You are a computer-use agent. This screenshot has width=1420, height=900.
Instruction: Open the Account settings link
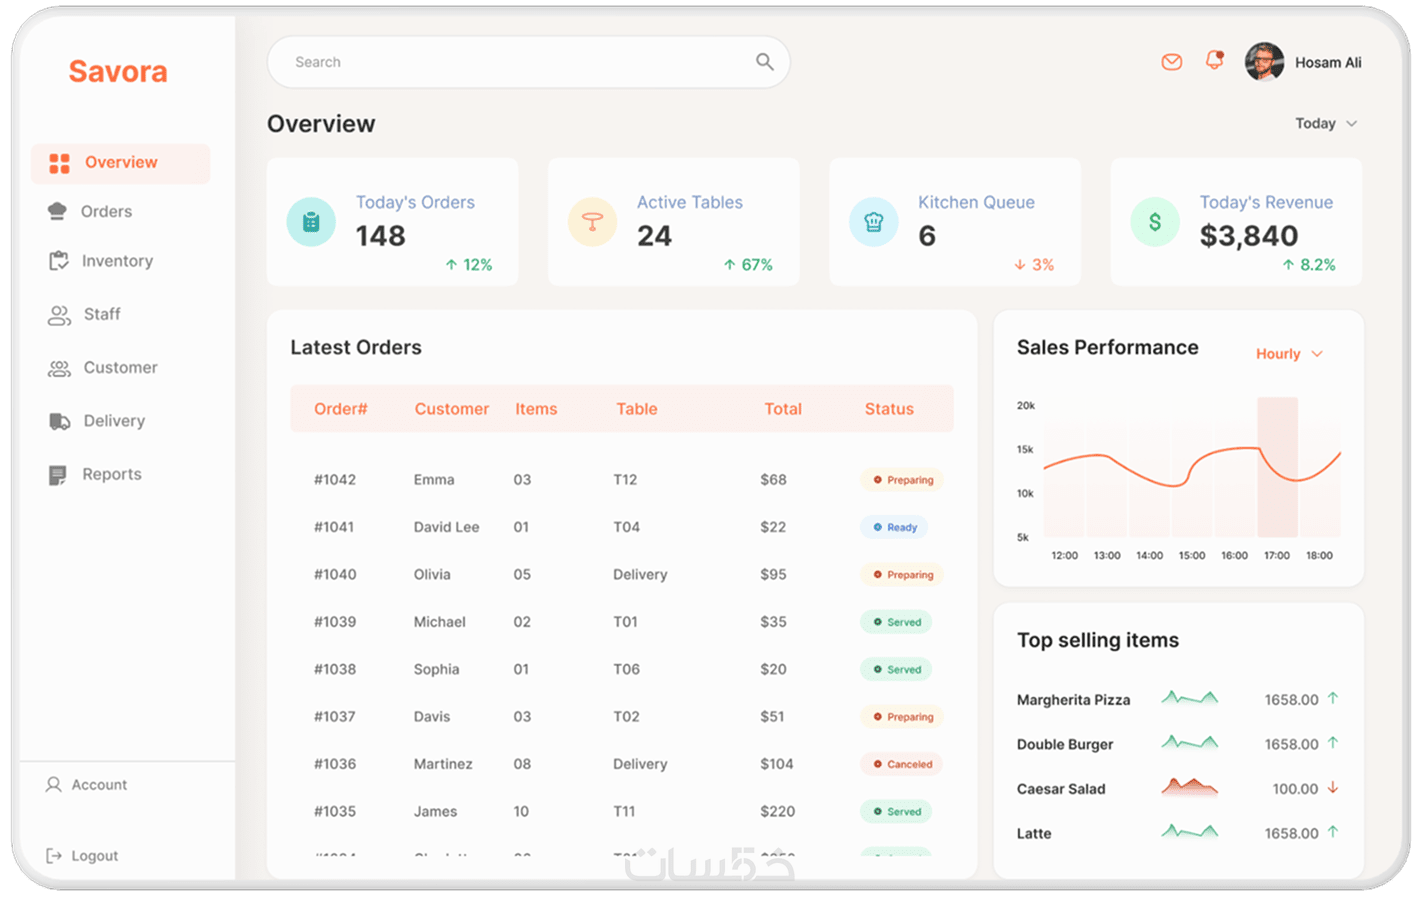click(x=86, y=785)
